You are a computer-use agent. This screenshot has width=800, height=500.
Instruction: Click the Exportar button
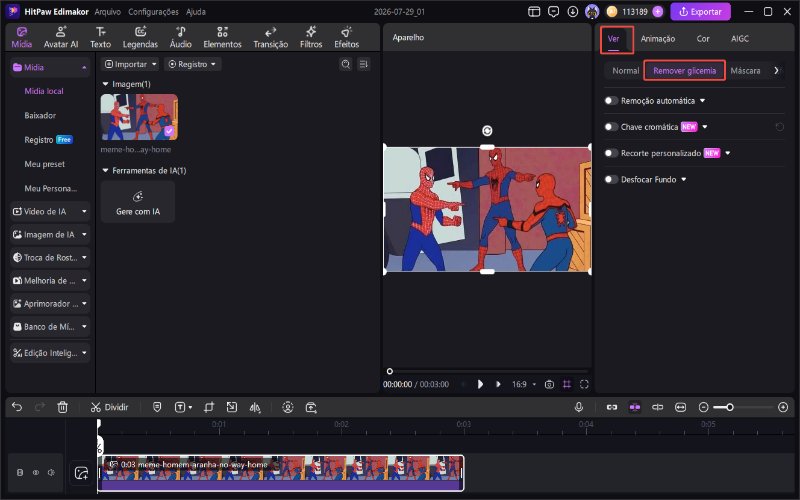pos(700,12)
